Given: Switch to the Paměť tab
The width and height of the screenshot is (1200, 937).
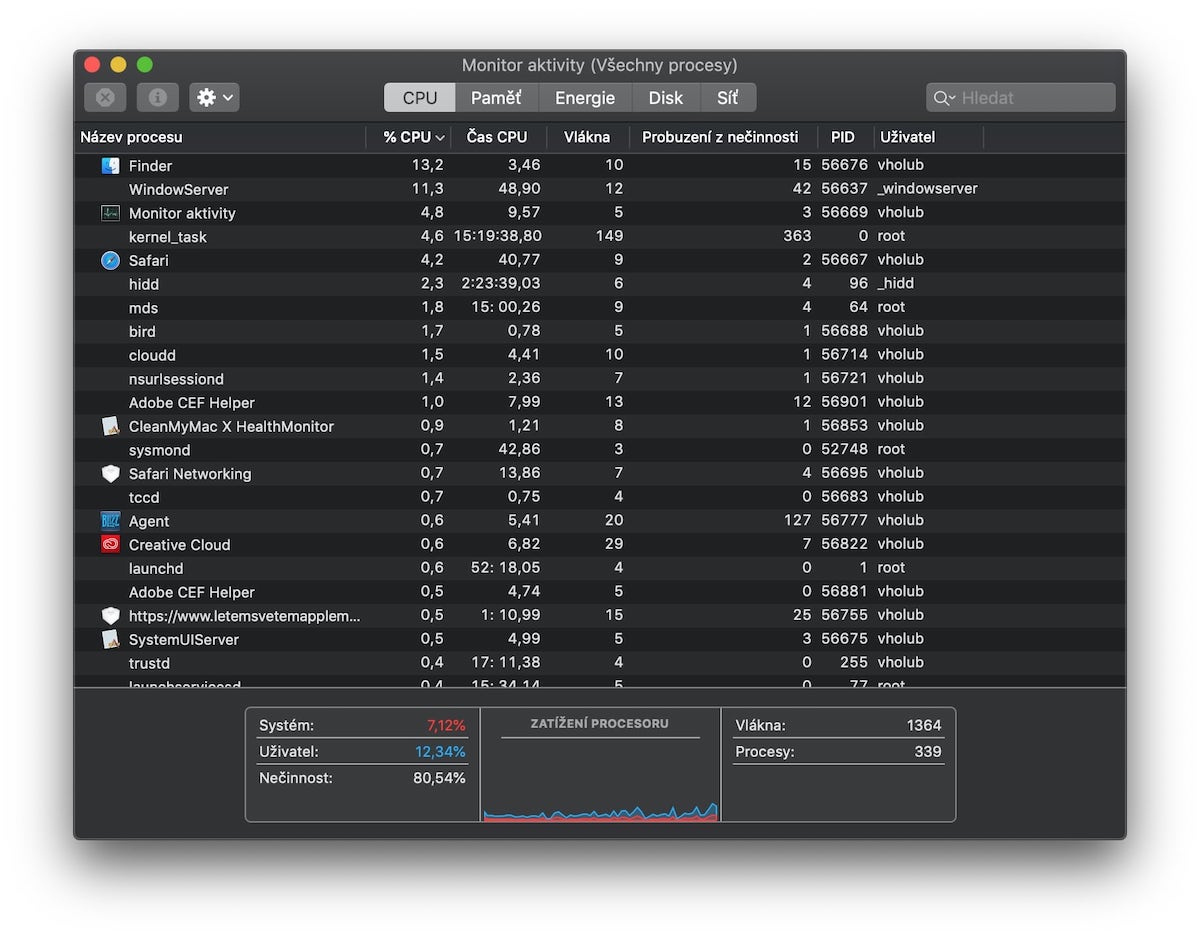Looking at the screenshot, I should point(496,97).
